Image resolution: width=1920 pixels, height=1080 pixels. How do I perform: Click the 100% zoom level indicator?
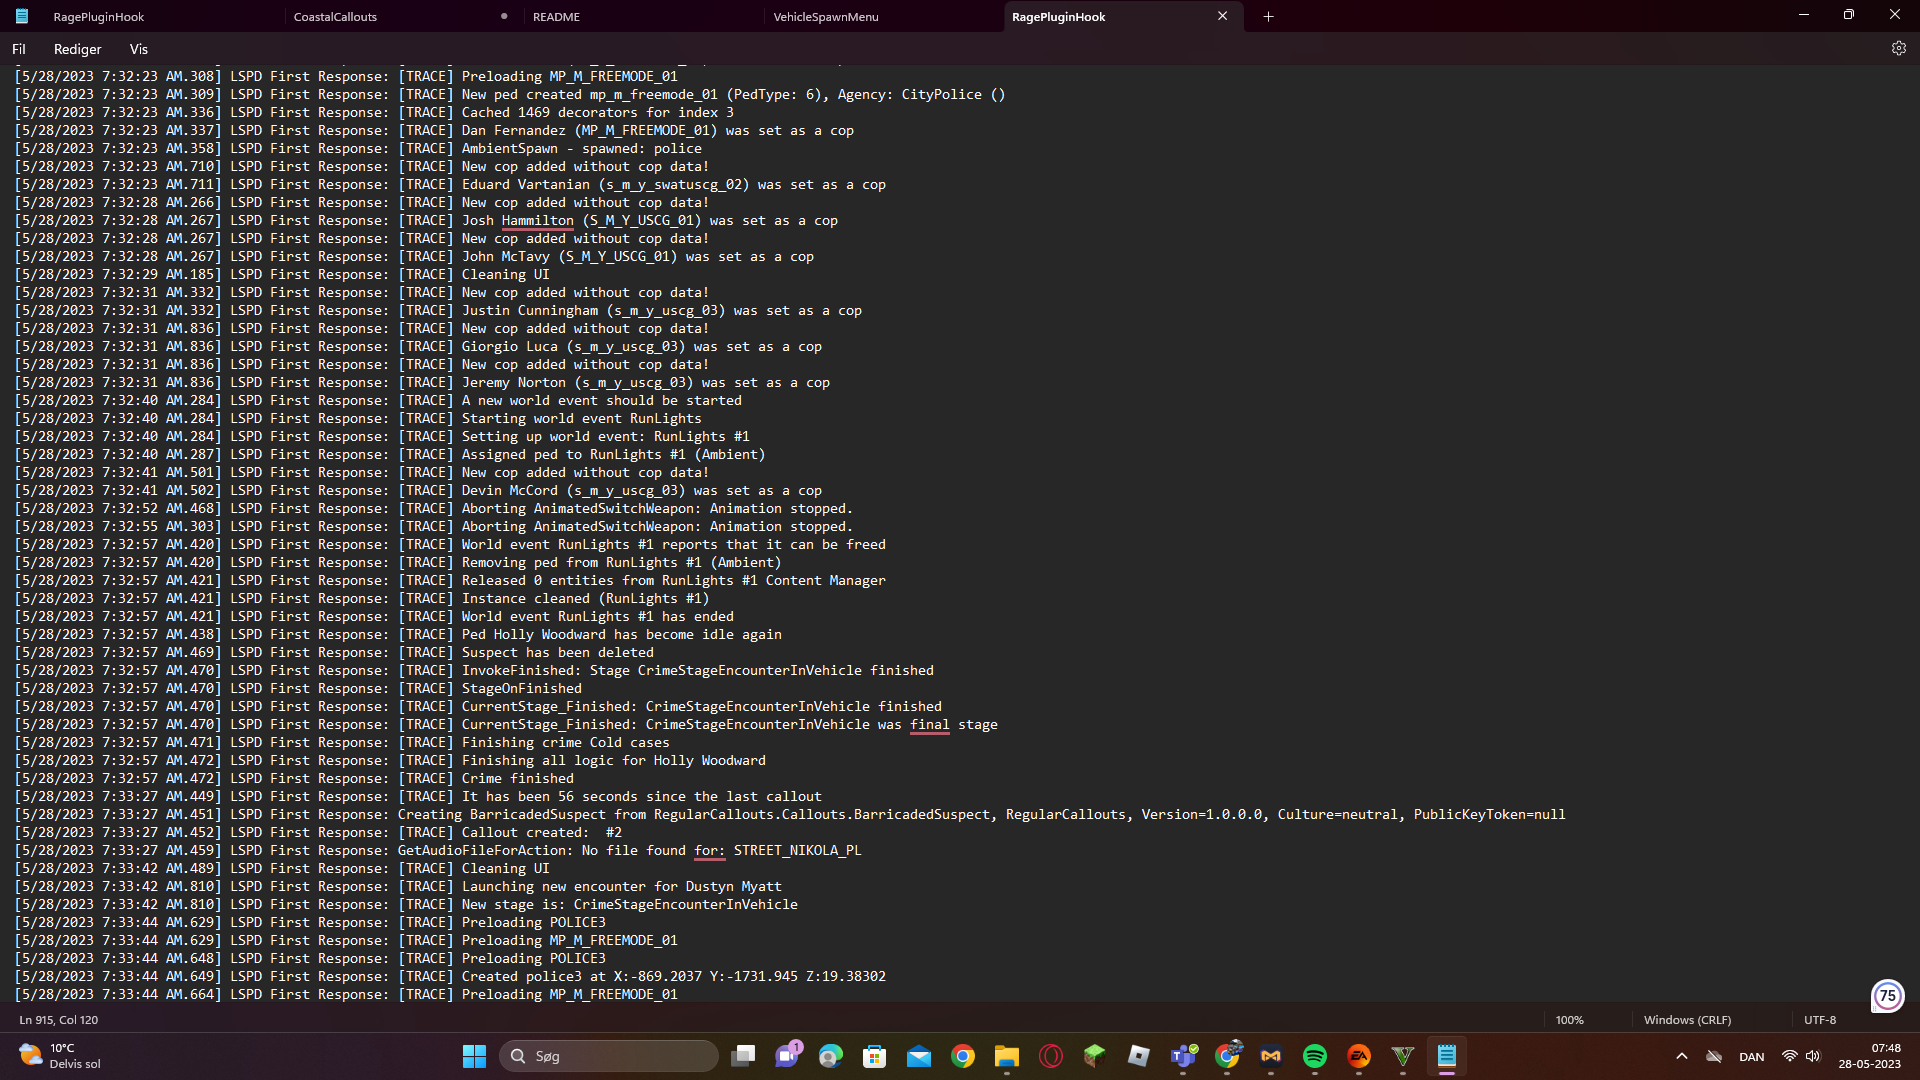pos(1569,1020)
